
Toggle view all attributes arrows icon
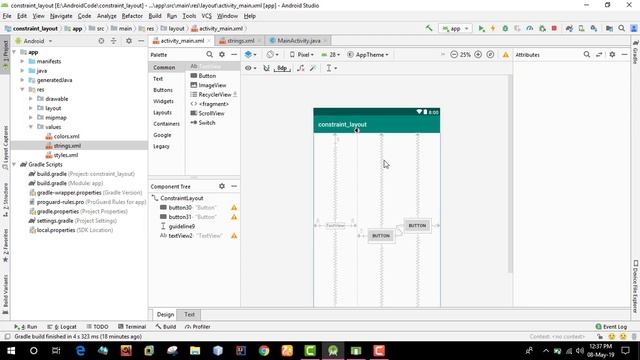pyautogui.click(x=599, y=54)
